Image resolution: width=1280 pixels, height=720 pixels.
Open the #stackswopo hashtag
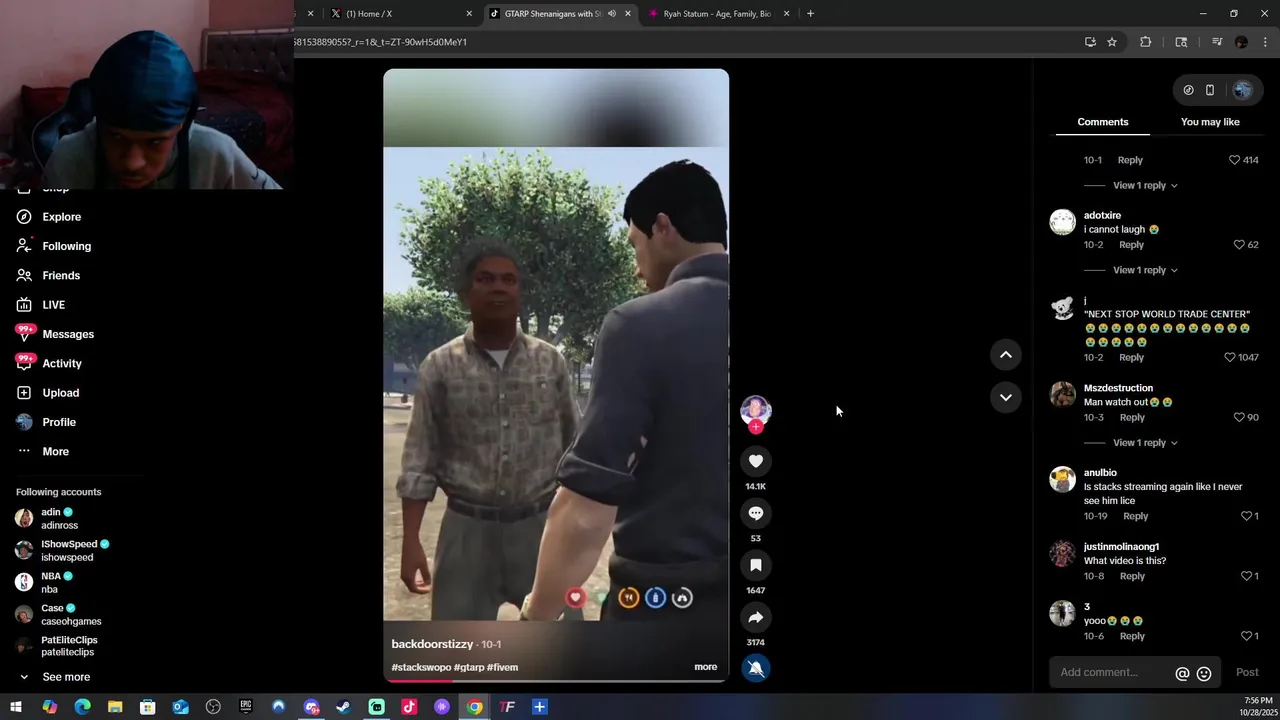(x=421, y=667)
